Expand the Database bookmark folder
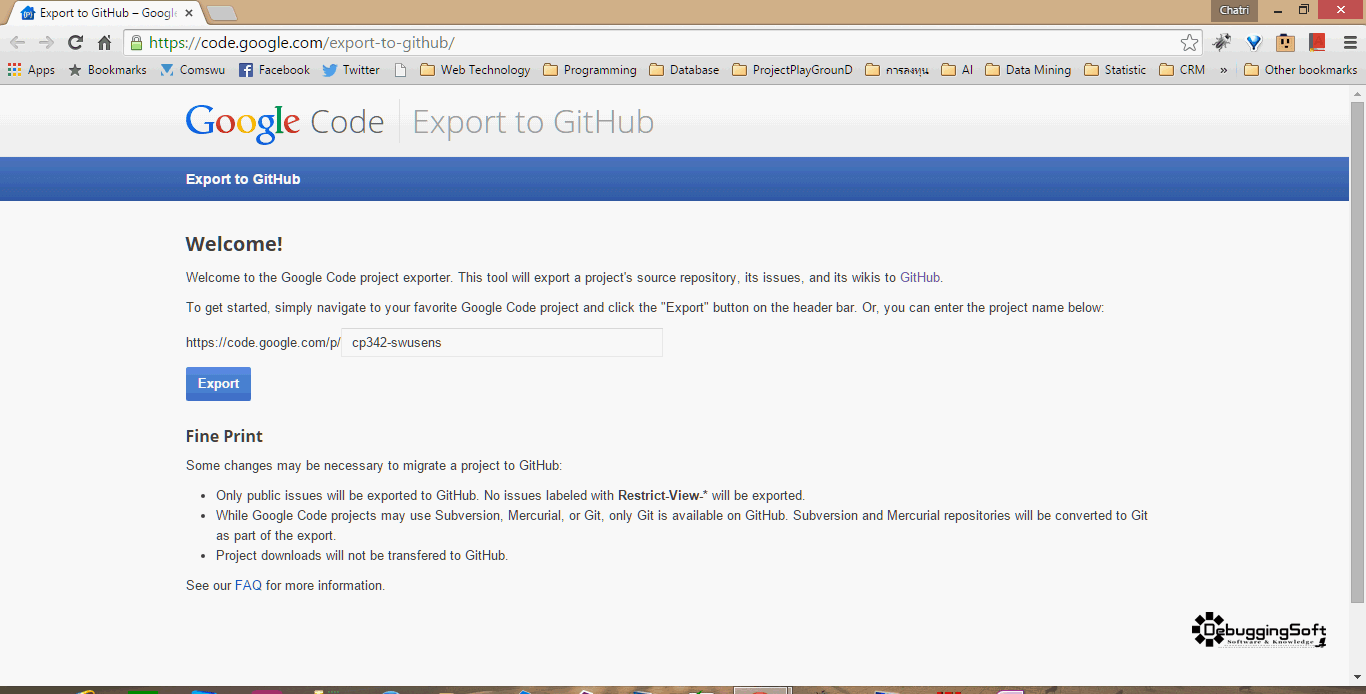Screen dimensions: 1366x694 coord(684,70)
